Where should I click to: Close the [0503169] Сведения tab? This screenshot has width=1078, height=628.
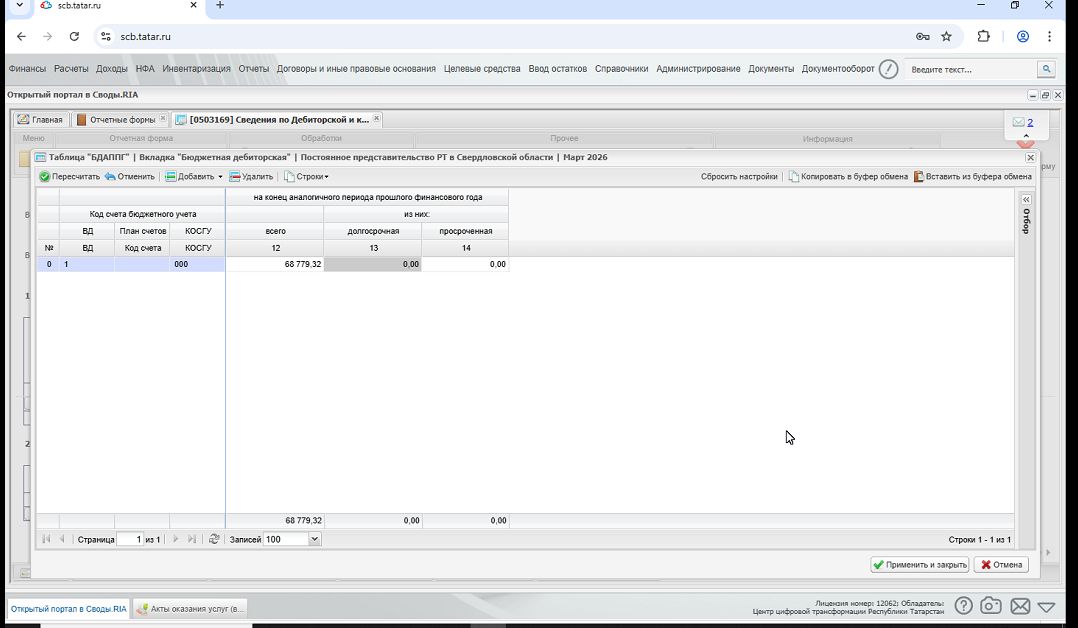coord(377,118)
